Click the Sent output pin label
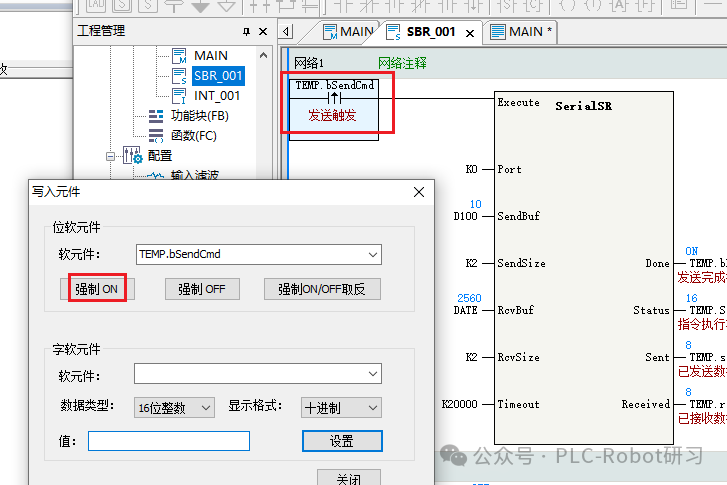 pos(657,357)
